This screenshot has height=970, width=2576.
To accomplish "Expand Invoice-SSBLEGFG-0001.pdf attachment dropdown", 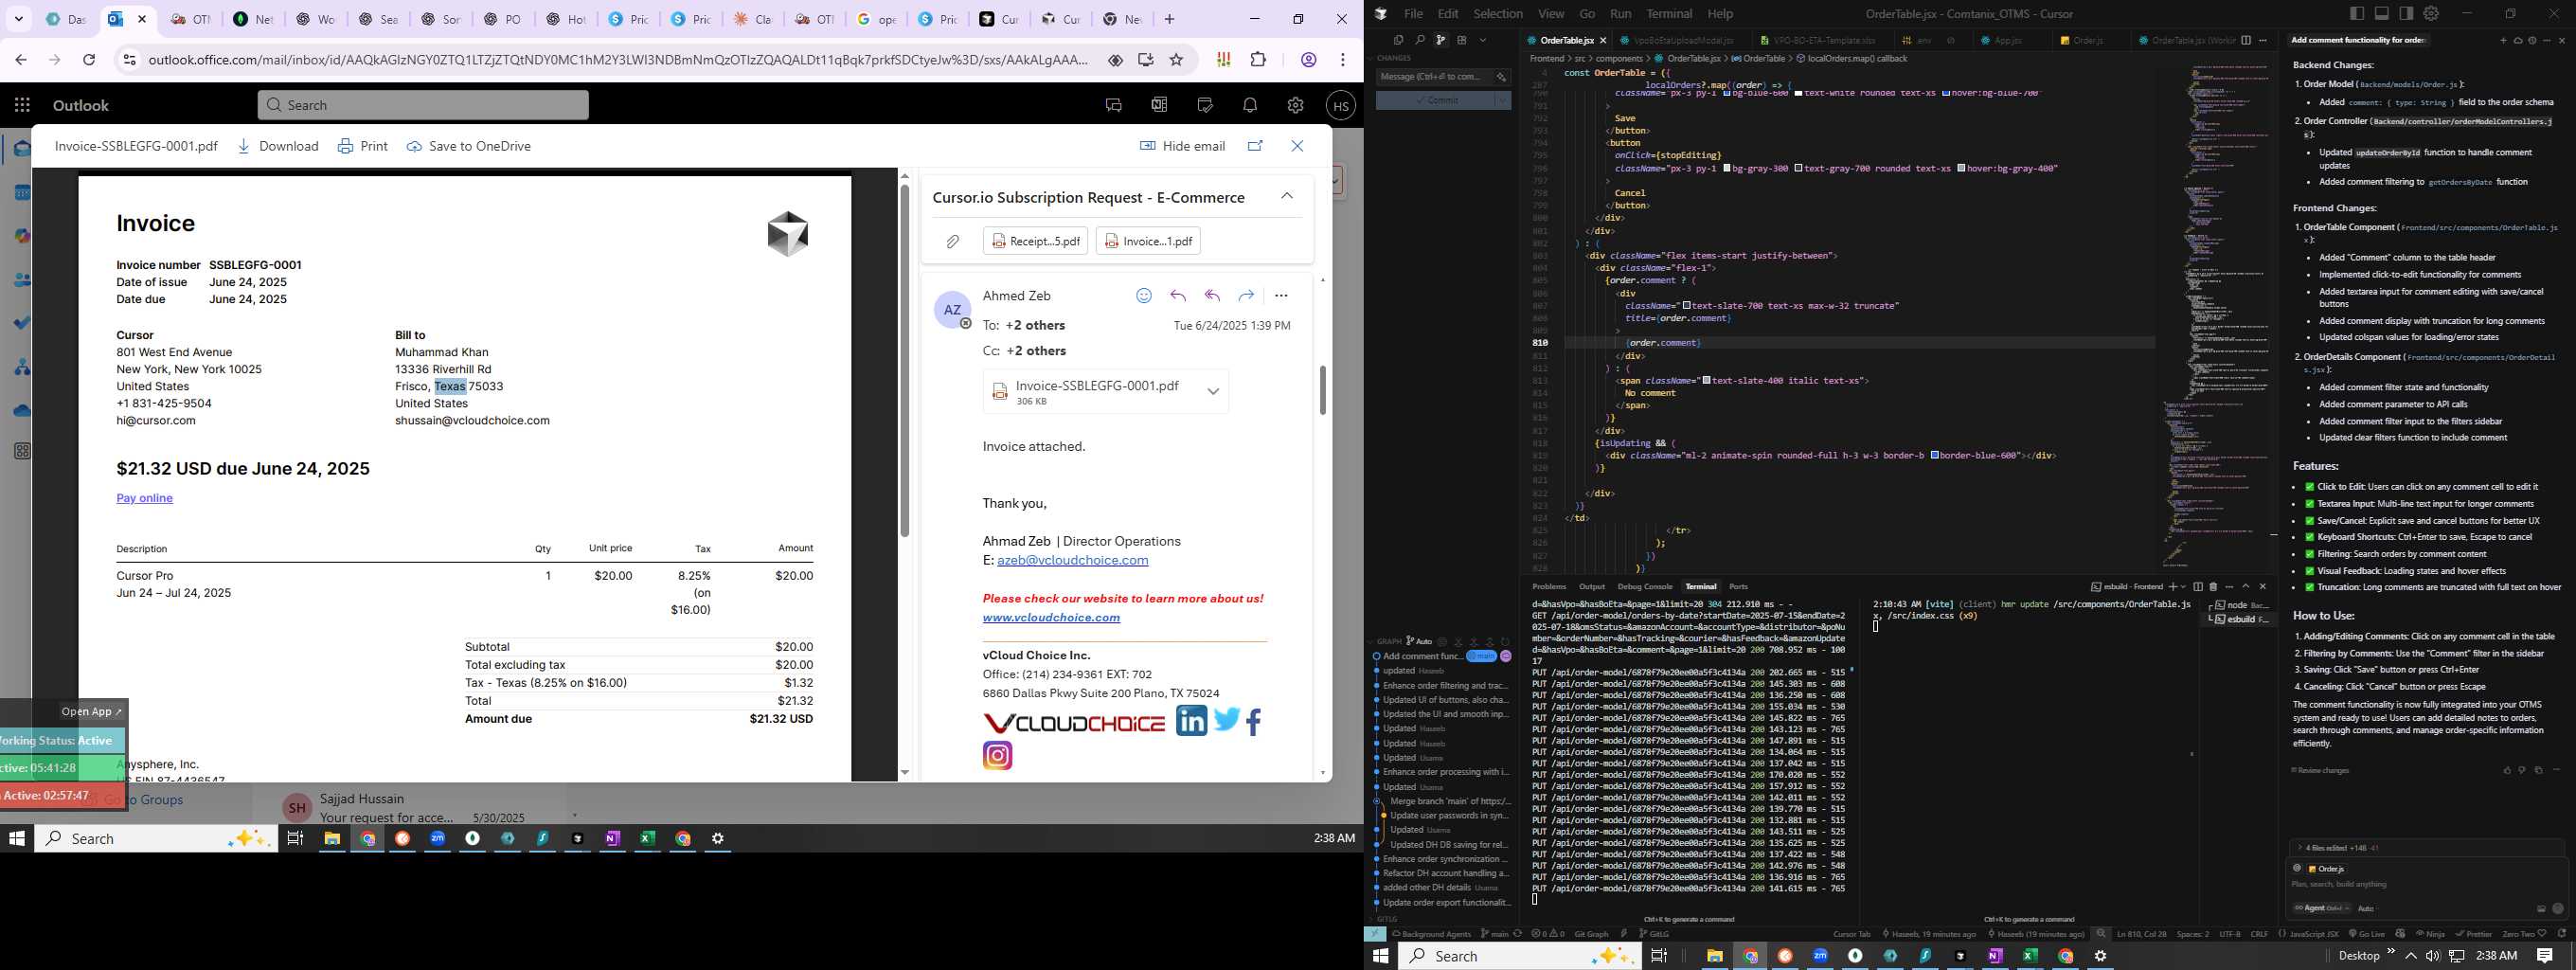I will click(x=1213, y=392).
